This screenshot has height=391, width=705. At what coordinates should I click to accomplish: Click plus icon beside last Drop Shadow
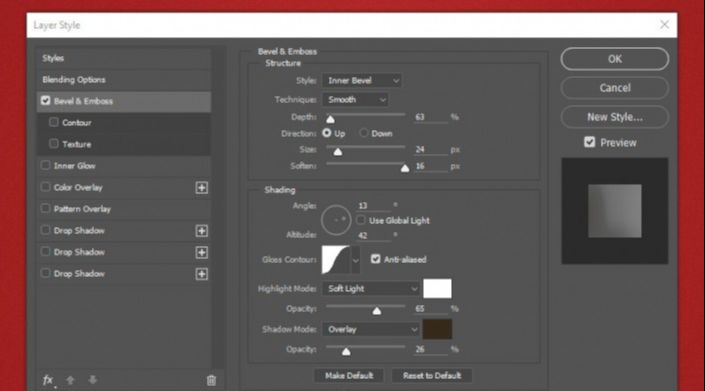[x=201, y=274]
